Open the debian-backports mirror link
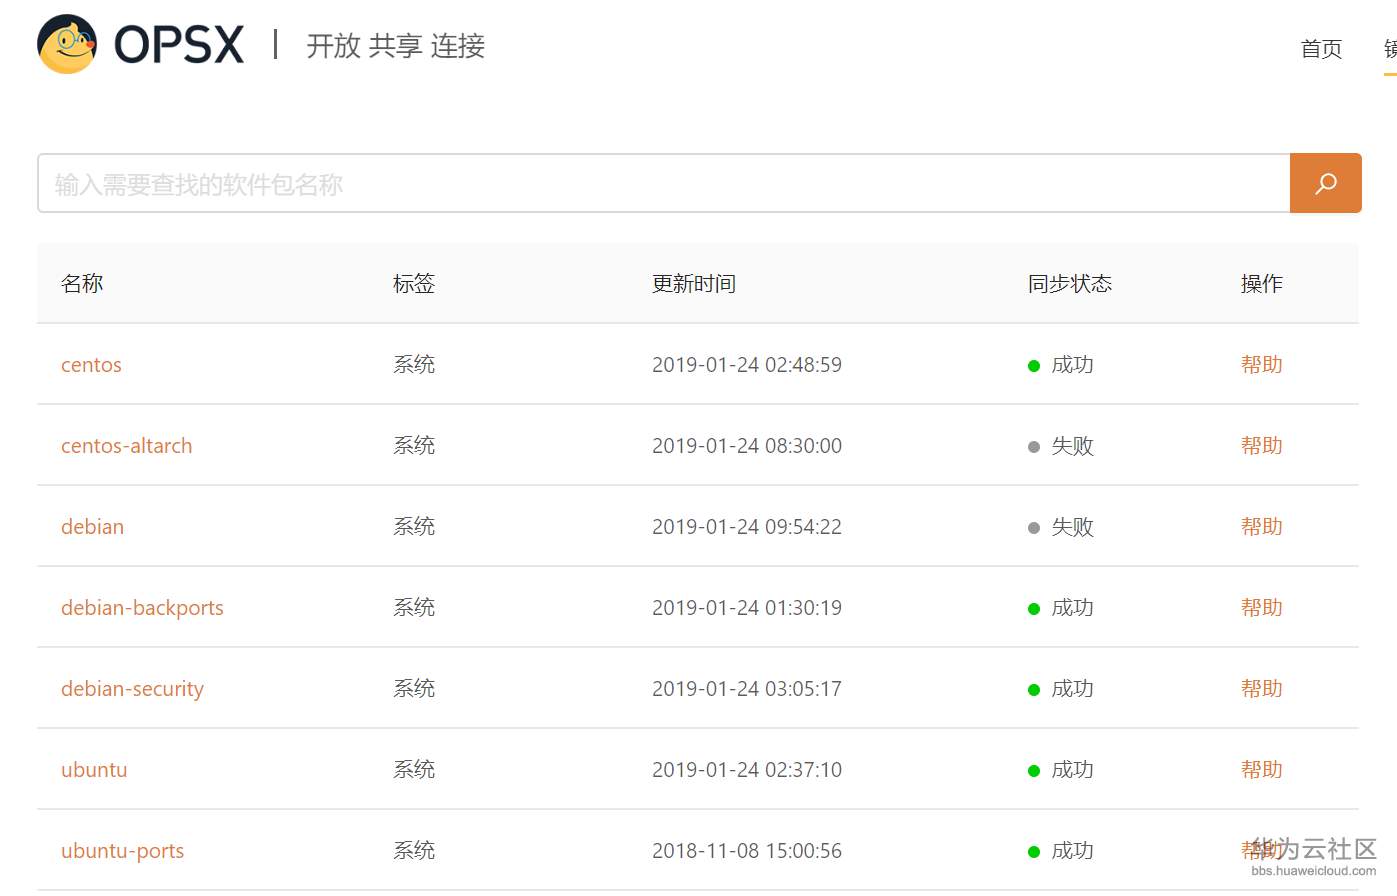This screenshot has width=1397, height=896. [142, 608]
